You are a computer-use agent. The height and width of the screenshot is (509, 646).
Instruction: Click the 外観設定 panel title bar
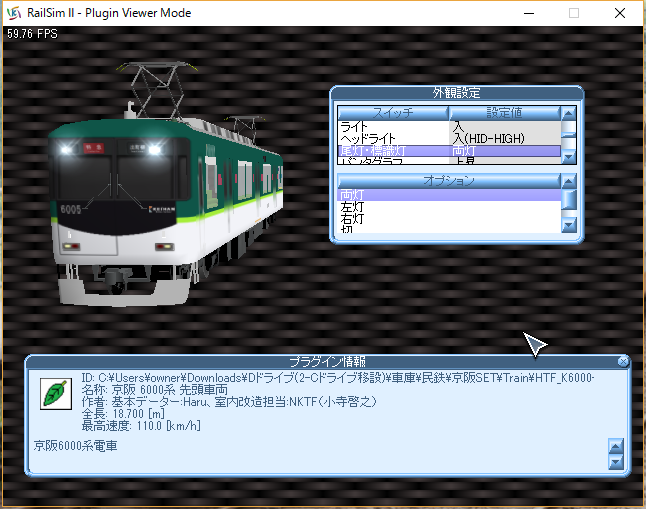tap(456, 93)
